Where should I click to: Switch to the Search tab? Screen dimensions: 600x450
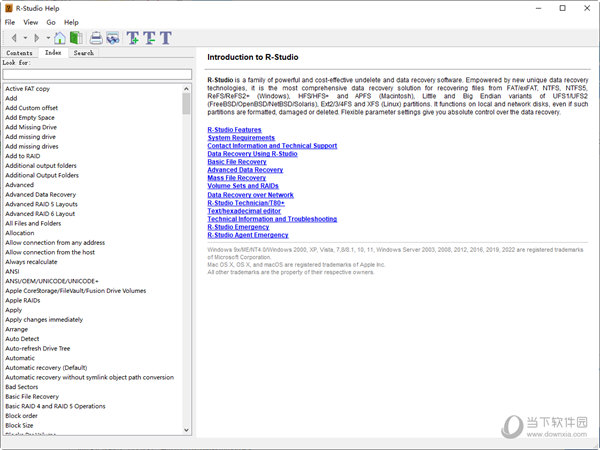pos(83,53)
